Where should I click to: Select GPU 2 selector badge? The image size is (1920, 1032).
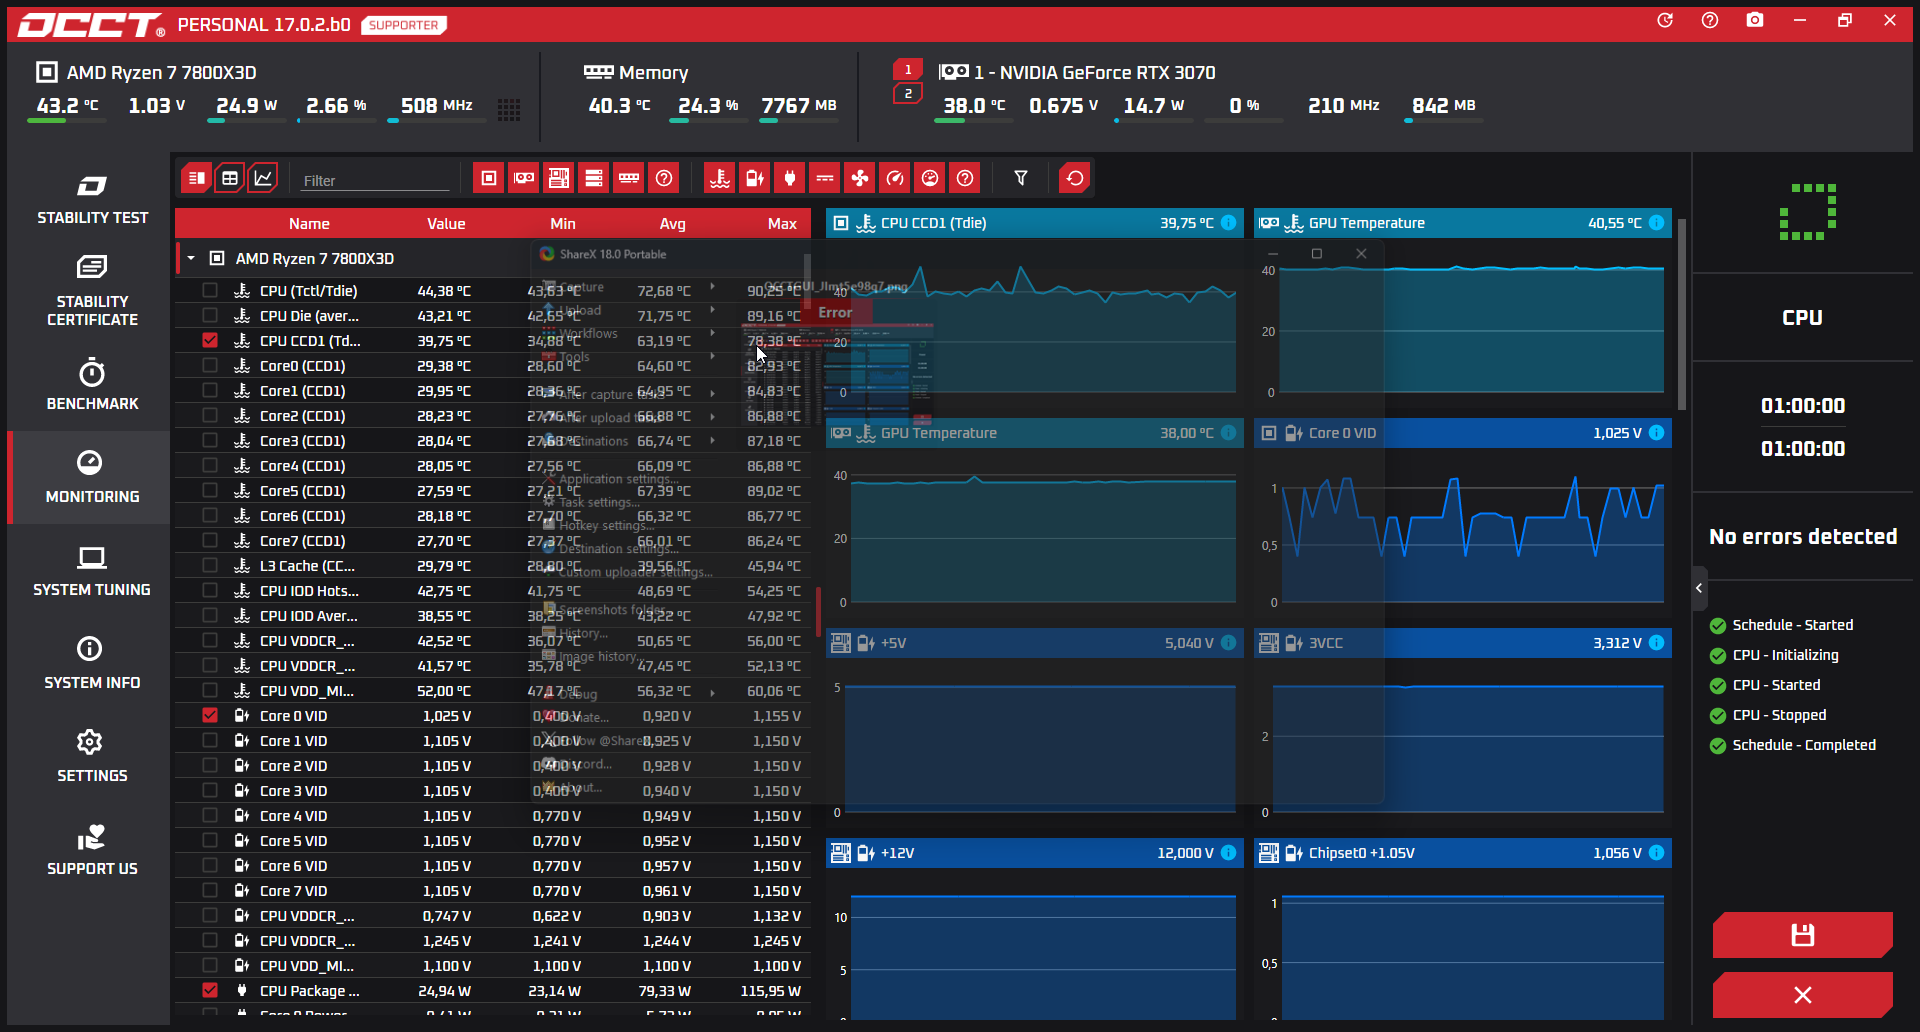(x=908, y=93)
